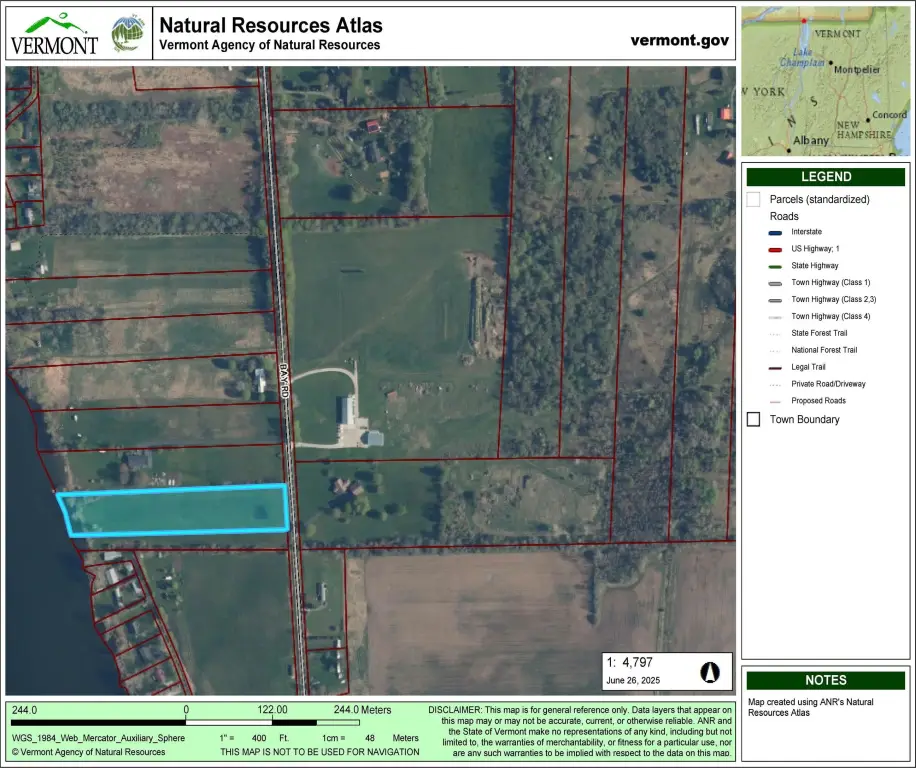Screen dimensions: 916x768
Task: Select the State Highway legend symbol
Action: (x=776, y=265)
